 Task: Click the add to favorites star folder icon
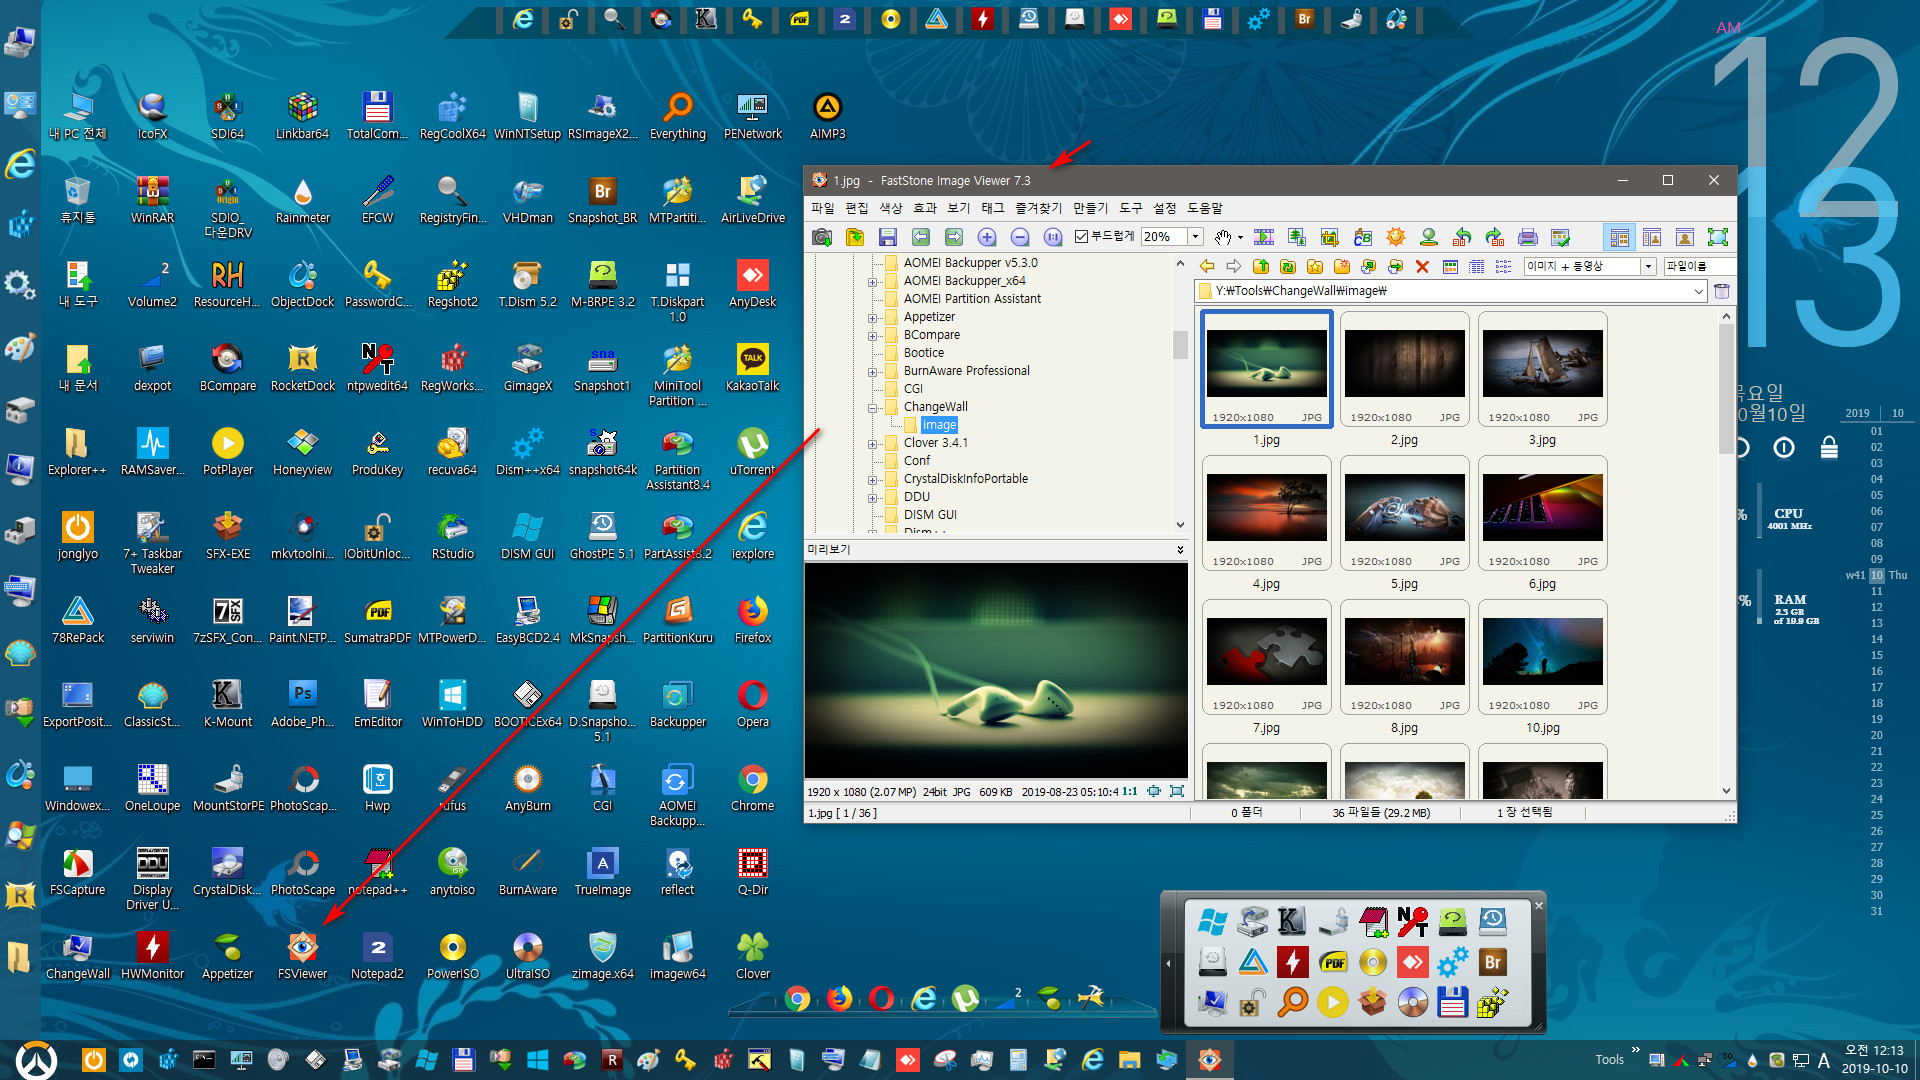click(1315, 266)
